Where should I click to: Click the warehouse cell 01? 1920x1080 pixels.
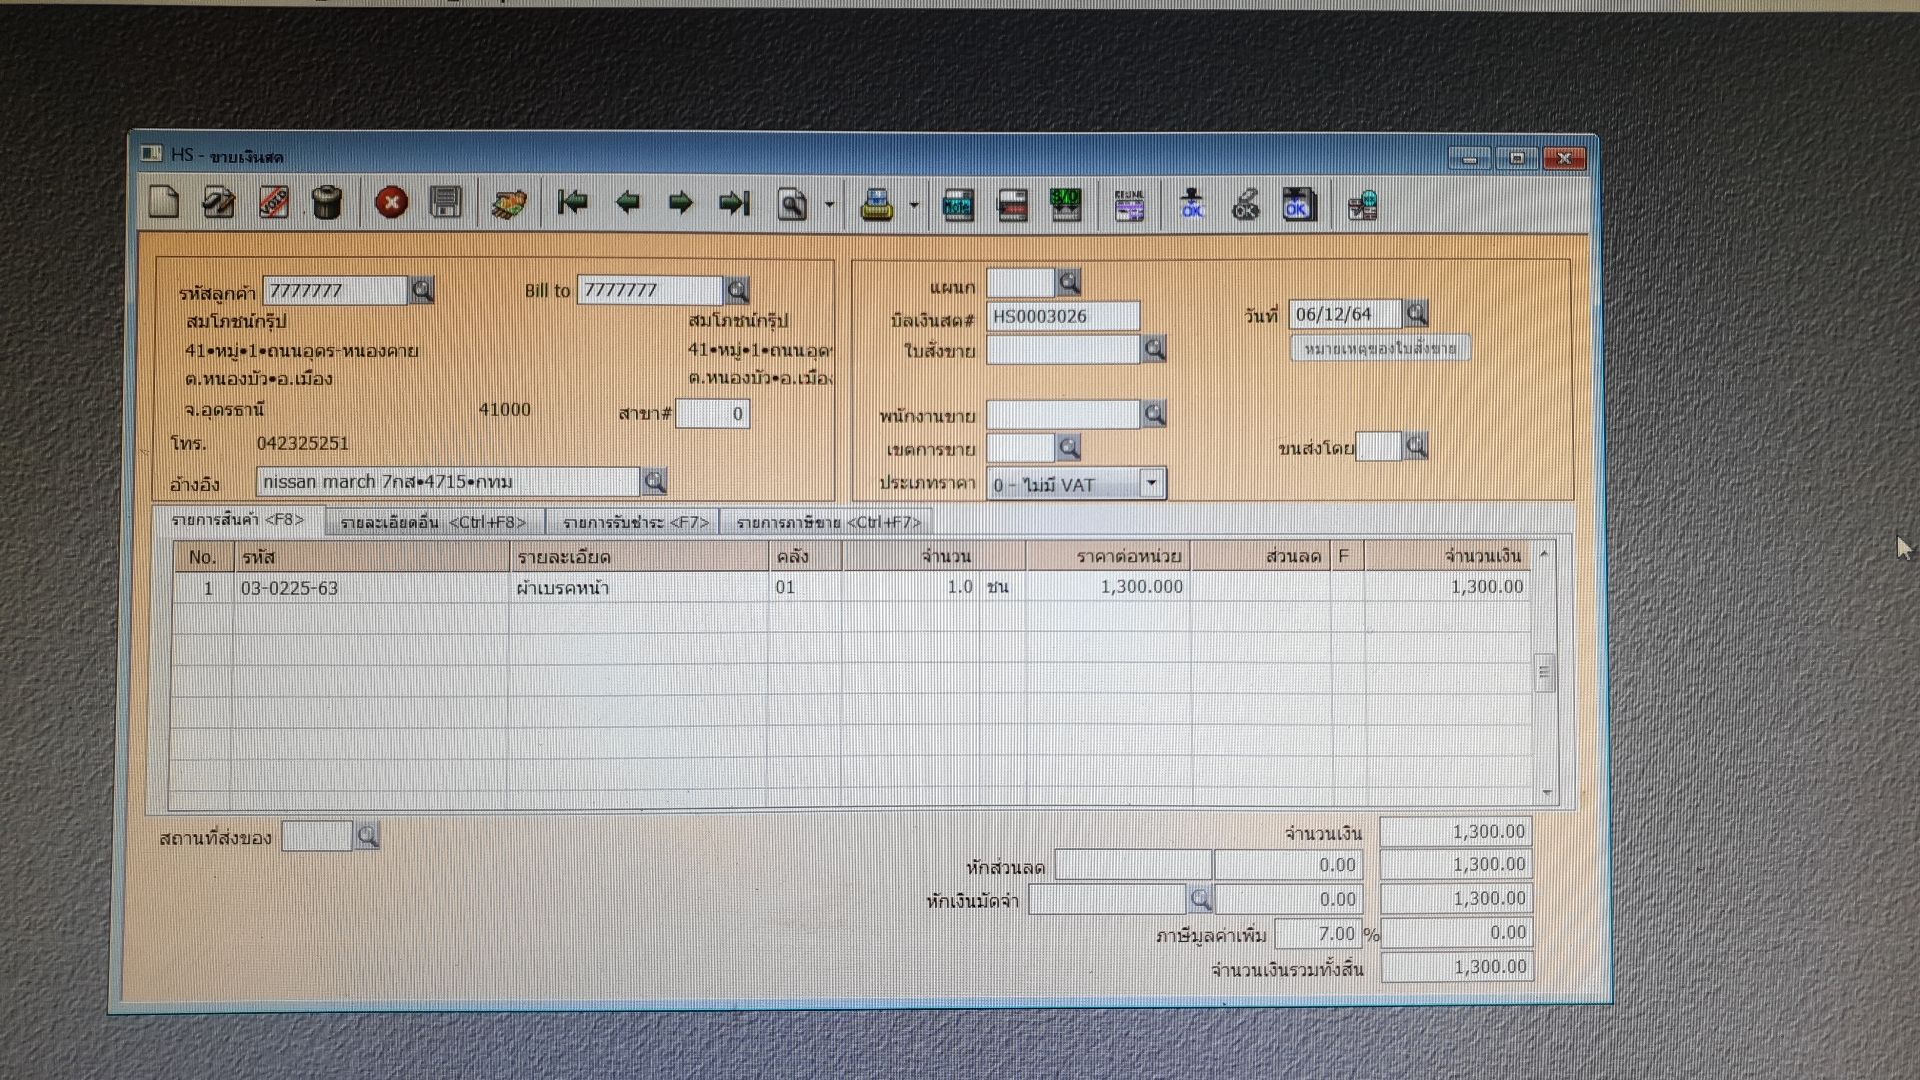pyautogui.click(x=805, y=587)
